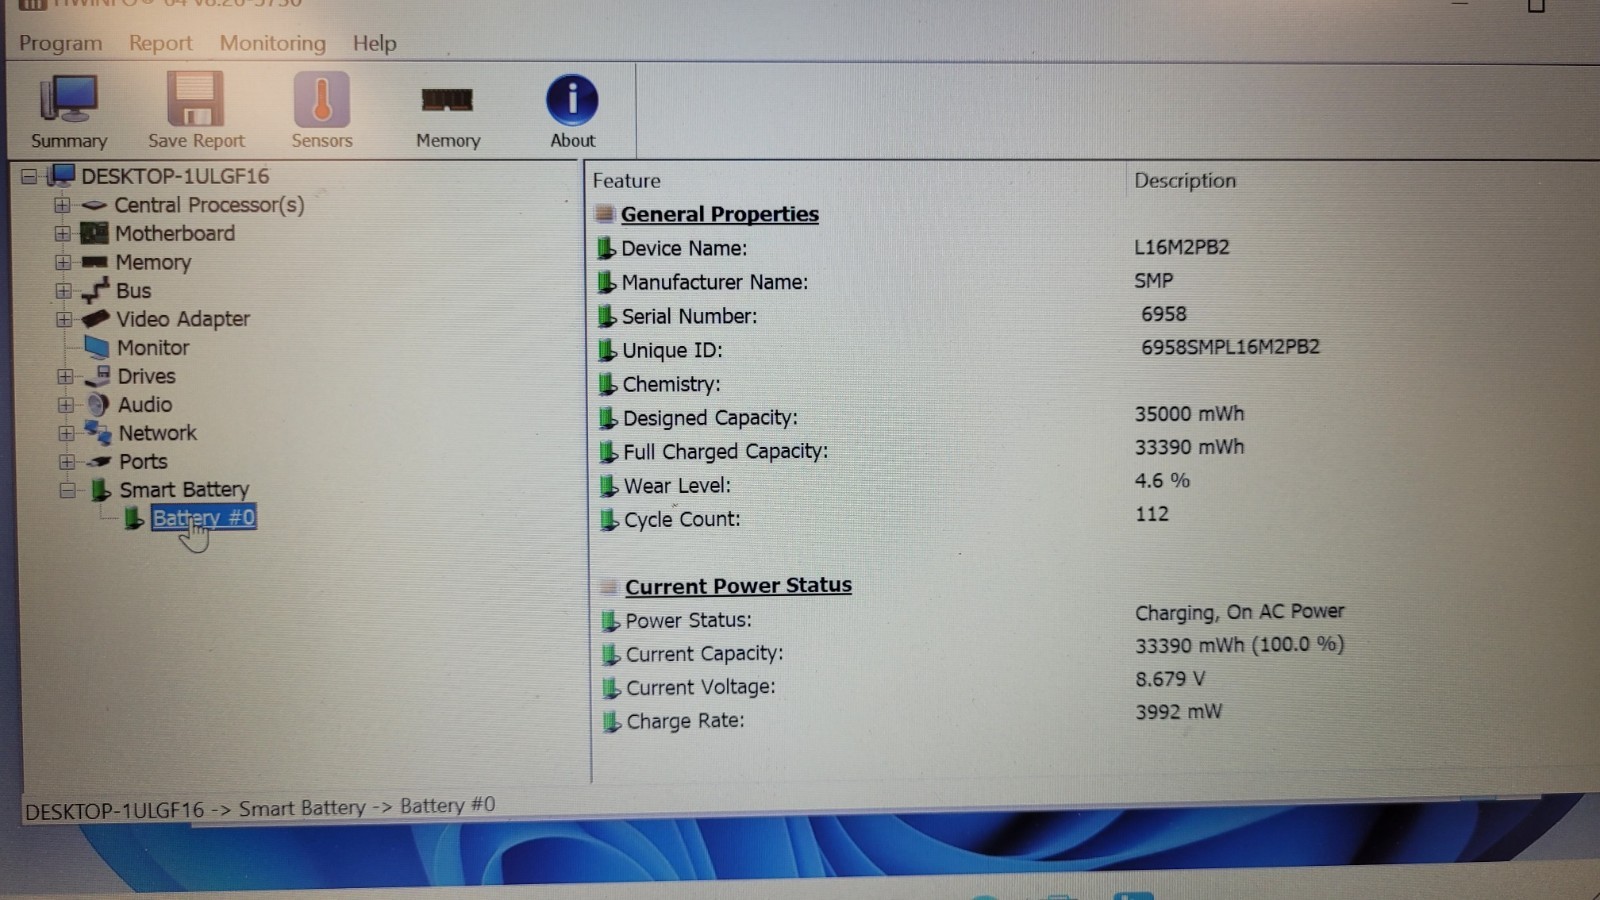
Task: Select the General Properties heading
Action: coord(719,214)
